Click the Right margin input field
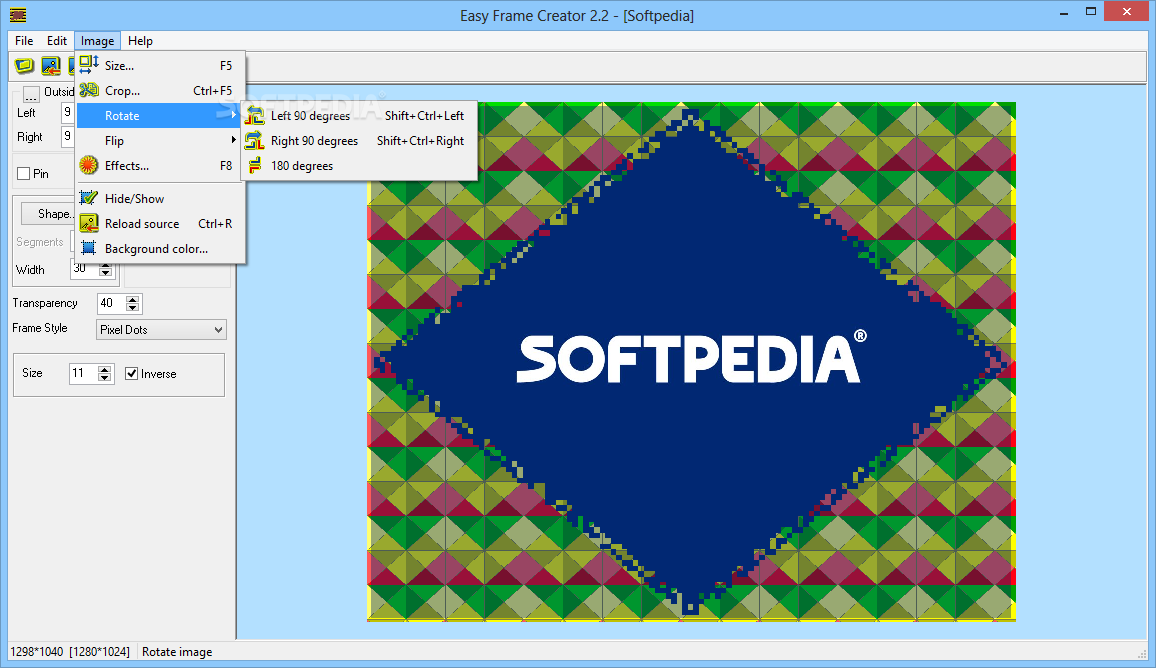The width and height of the screenshot is (1156, 668). [x=68, y=136]
